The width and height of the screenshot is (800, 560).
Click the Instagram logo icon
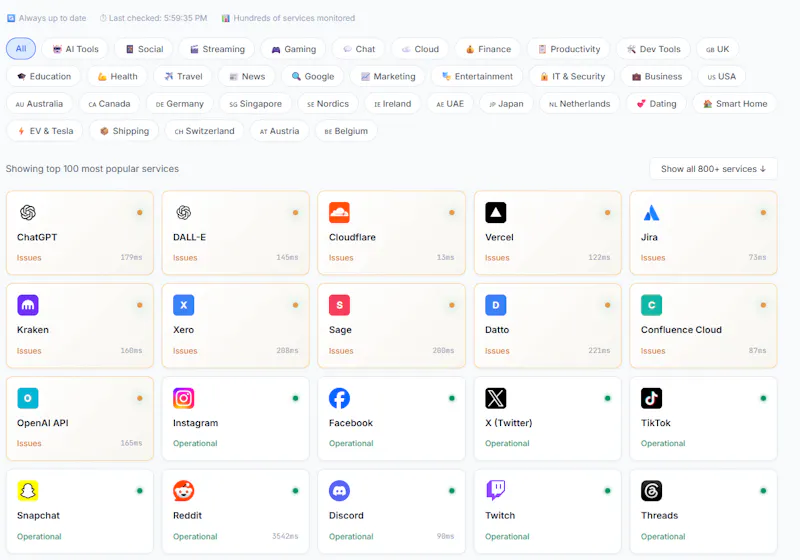click(183, 398)
